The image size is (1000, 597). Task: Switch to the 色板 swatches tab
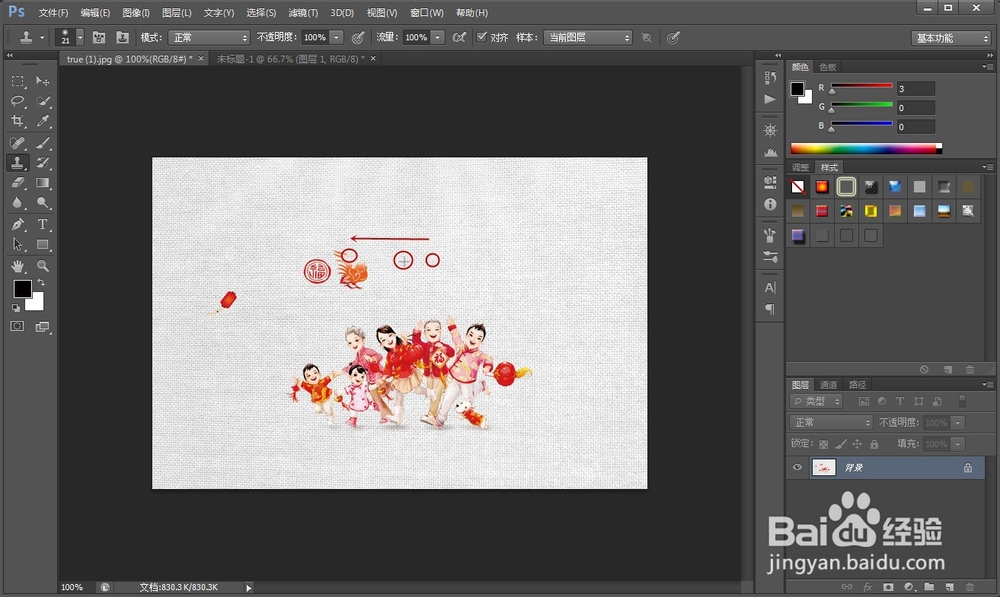(x=828, y=67)
